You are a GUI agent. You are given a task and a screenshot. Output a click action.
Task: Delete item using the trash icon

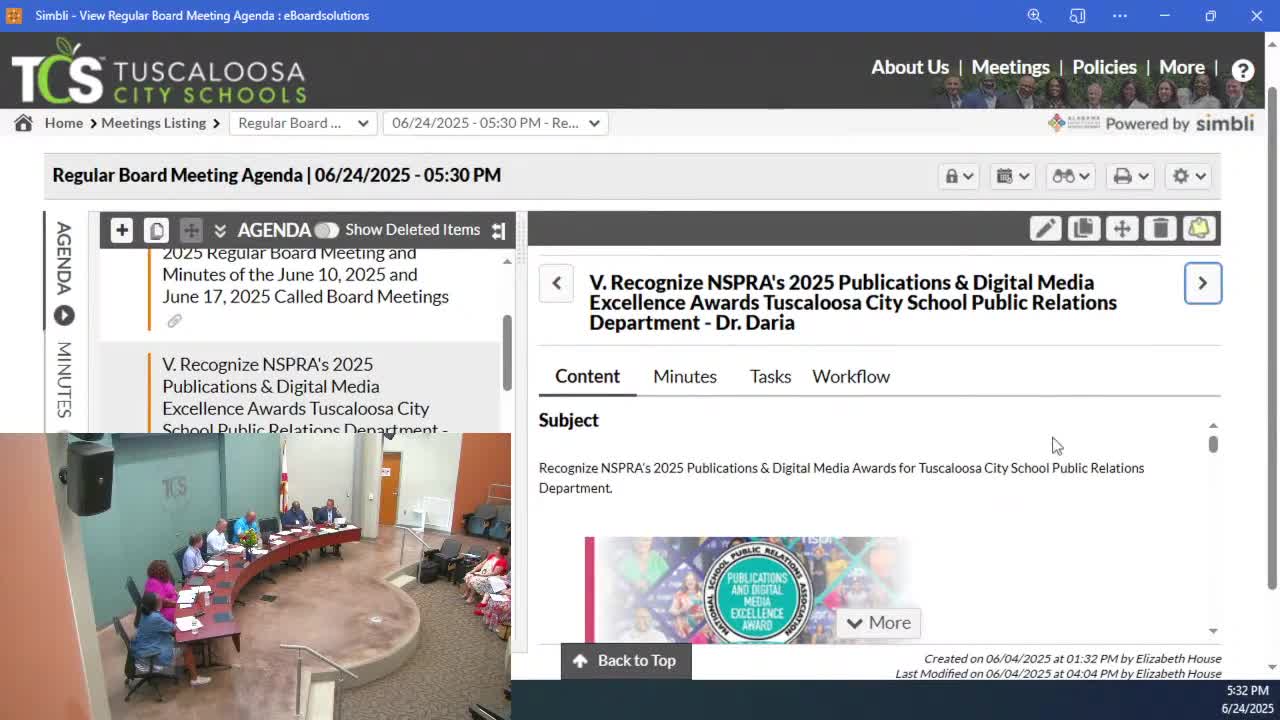(x=1160, y=229)
